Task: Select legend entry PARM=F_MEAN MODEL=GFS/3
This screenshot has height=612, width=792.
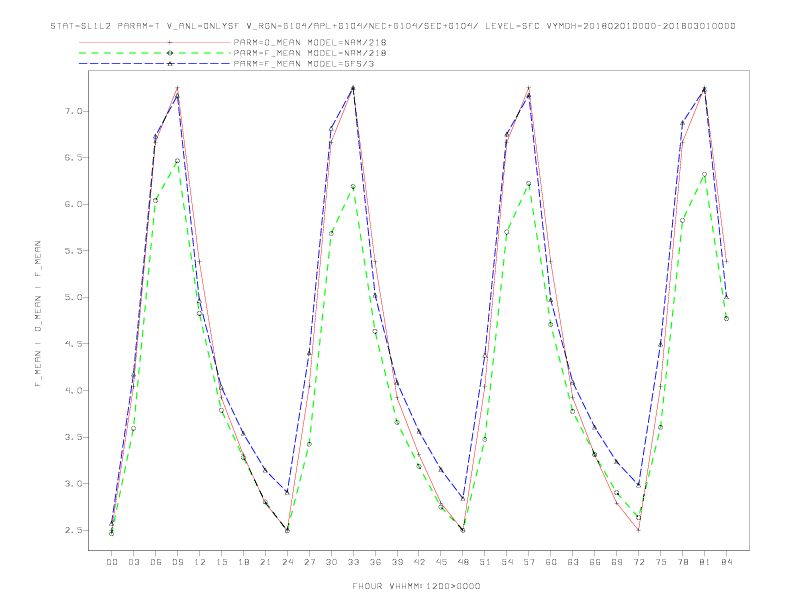Action: [x=304, y=64]
